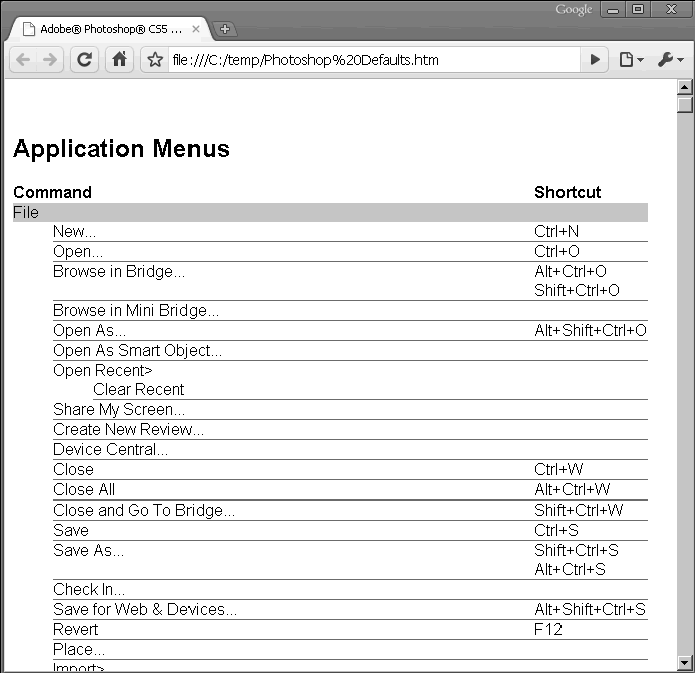Reload the page with the refresh icon

point(84,59)
